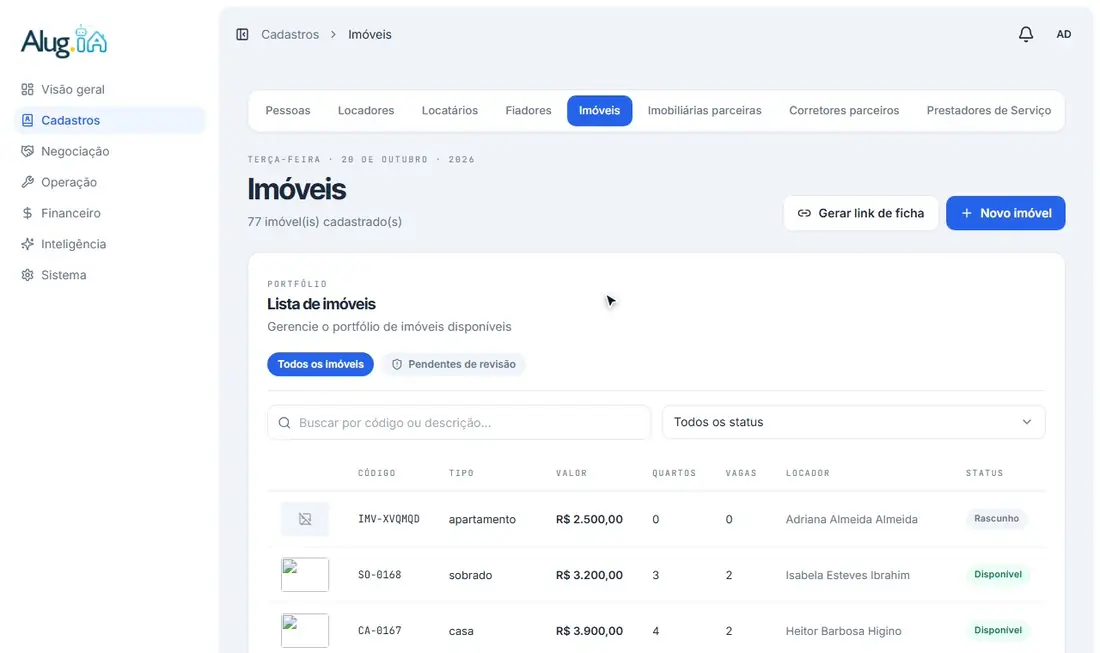Click the Inteligência sparkle icon
Image resolution: width=1100 pixels, height=653 pixels.
[x=27, y=243]
